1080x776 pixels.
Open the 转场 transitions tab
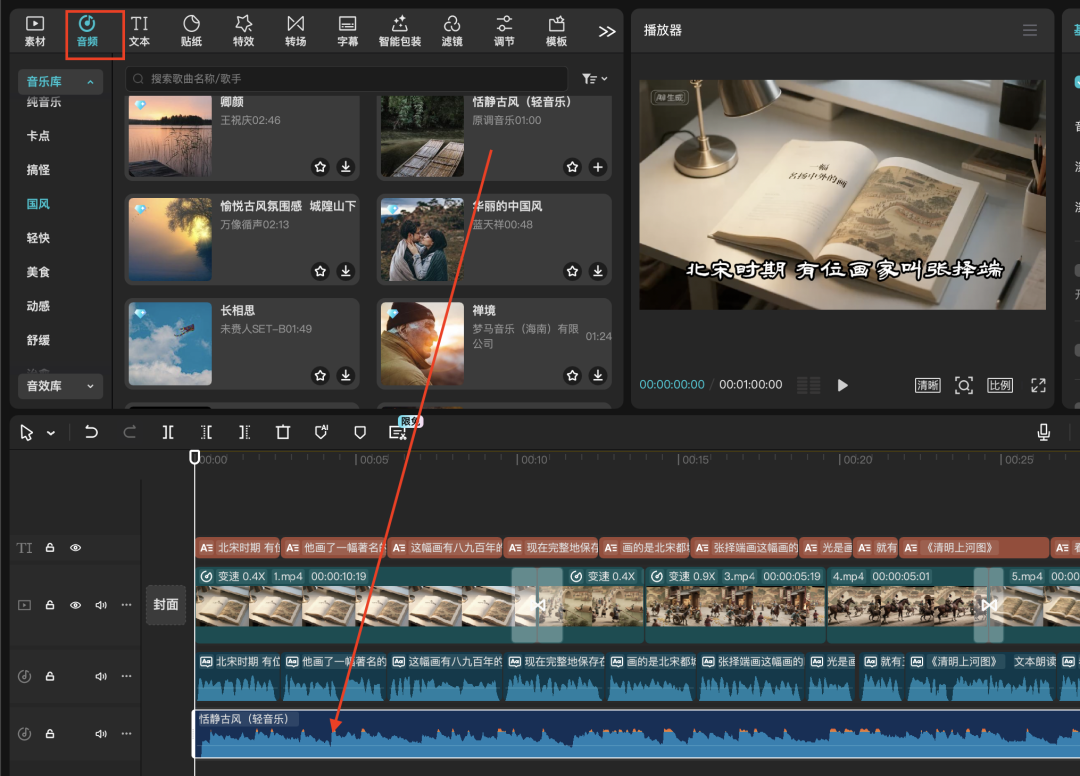tap(295, 31)
